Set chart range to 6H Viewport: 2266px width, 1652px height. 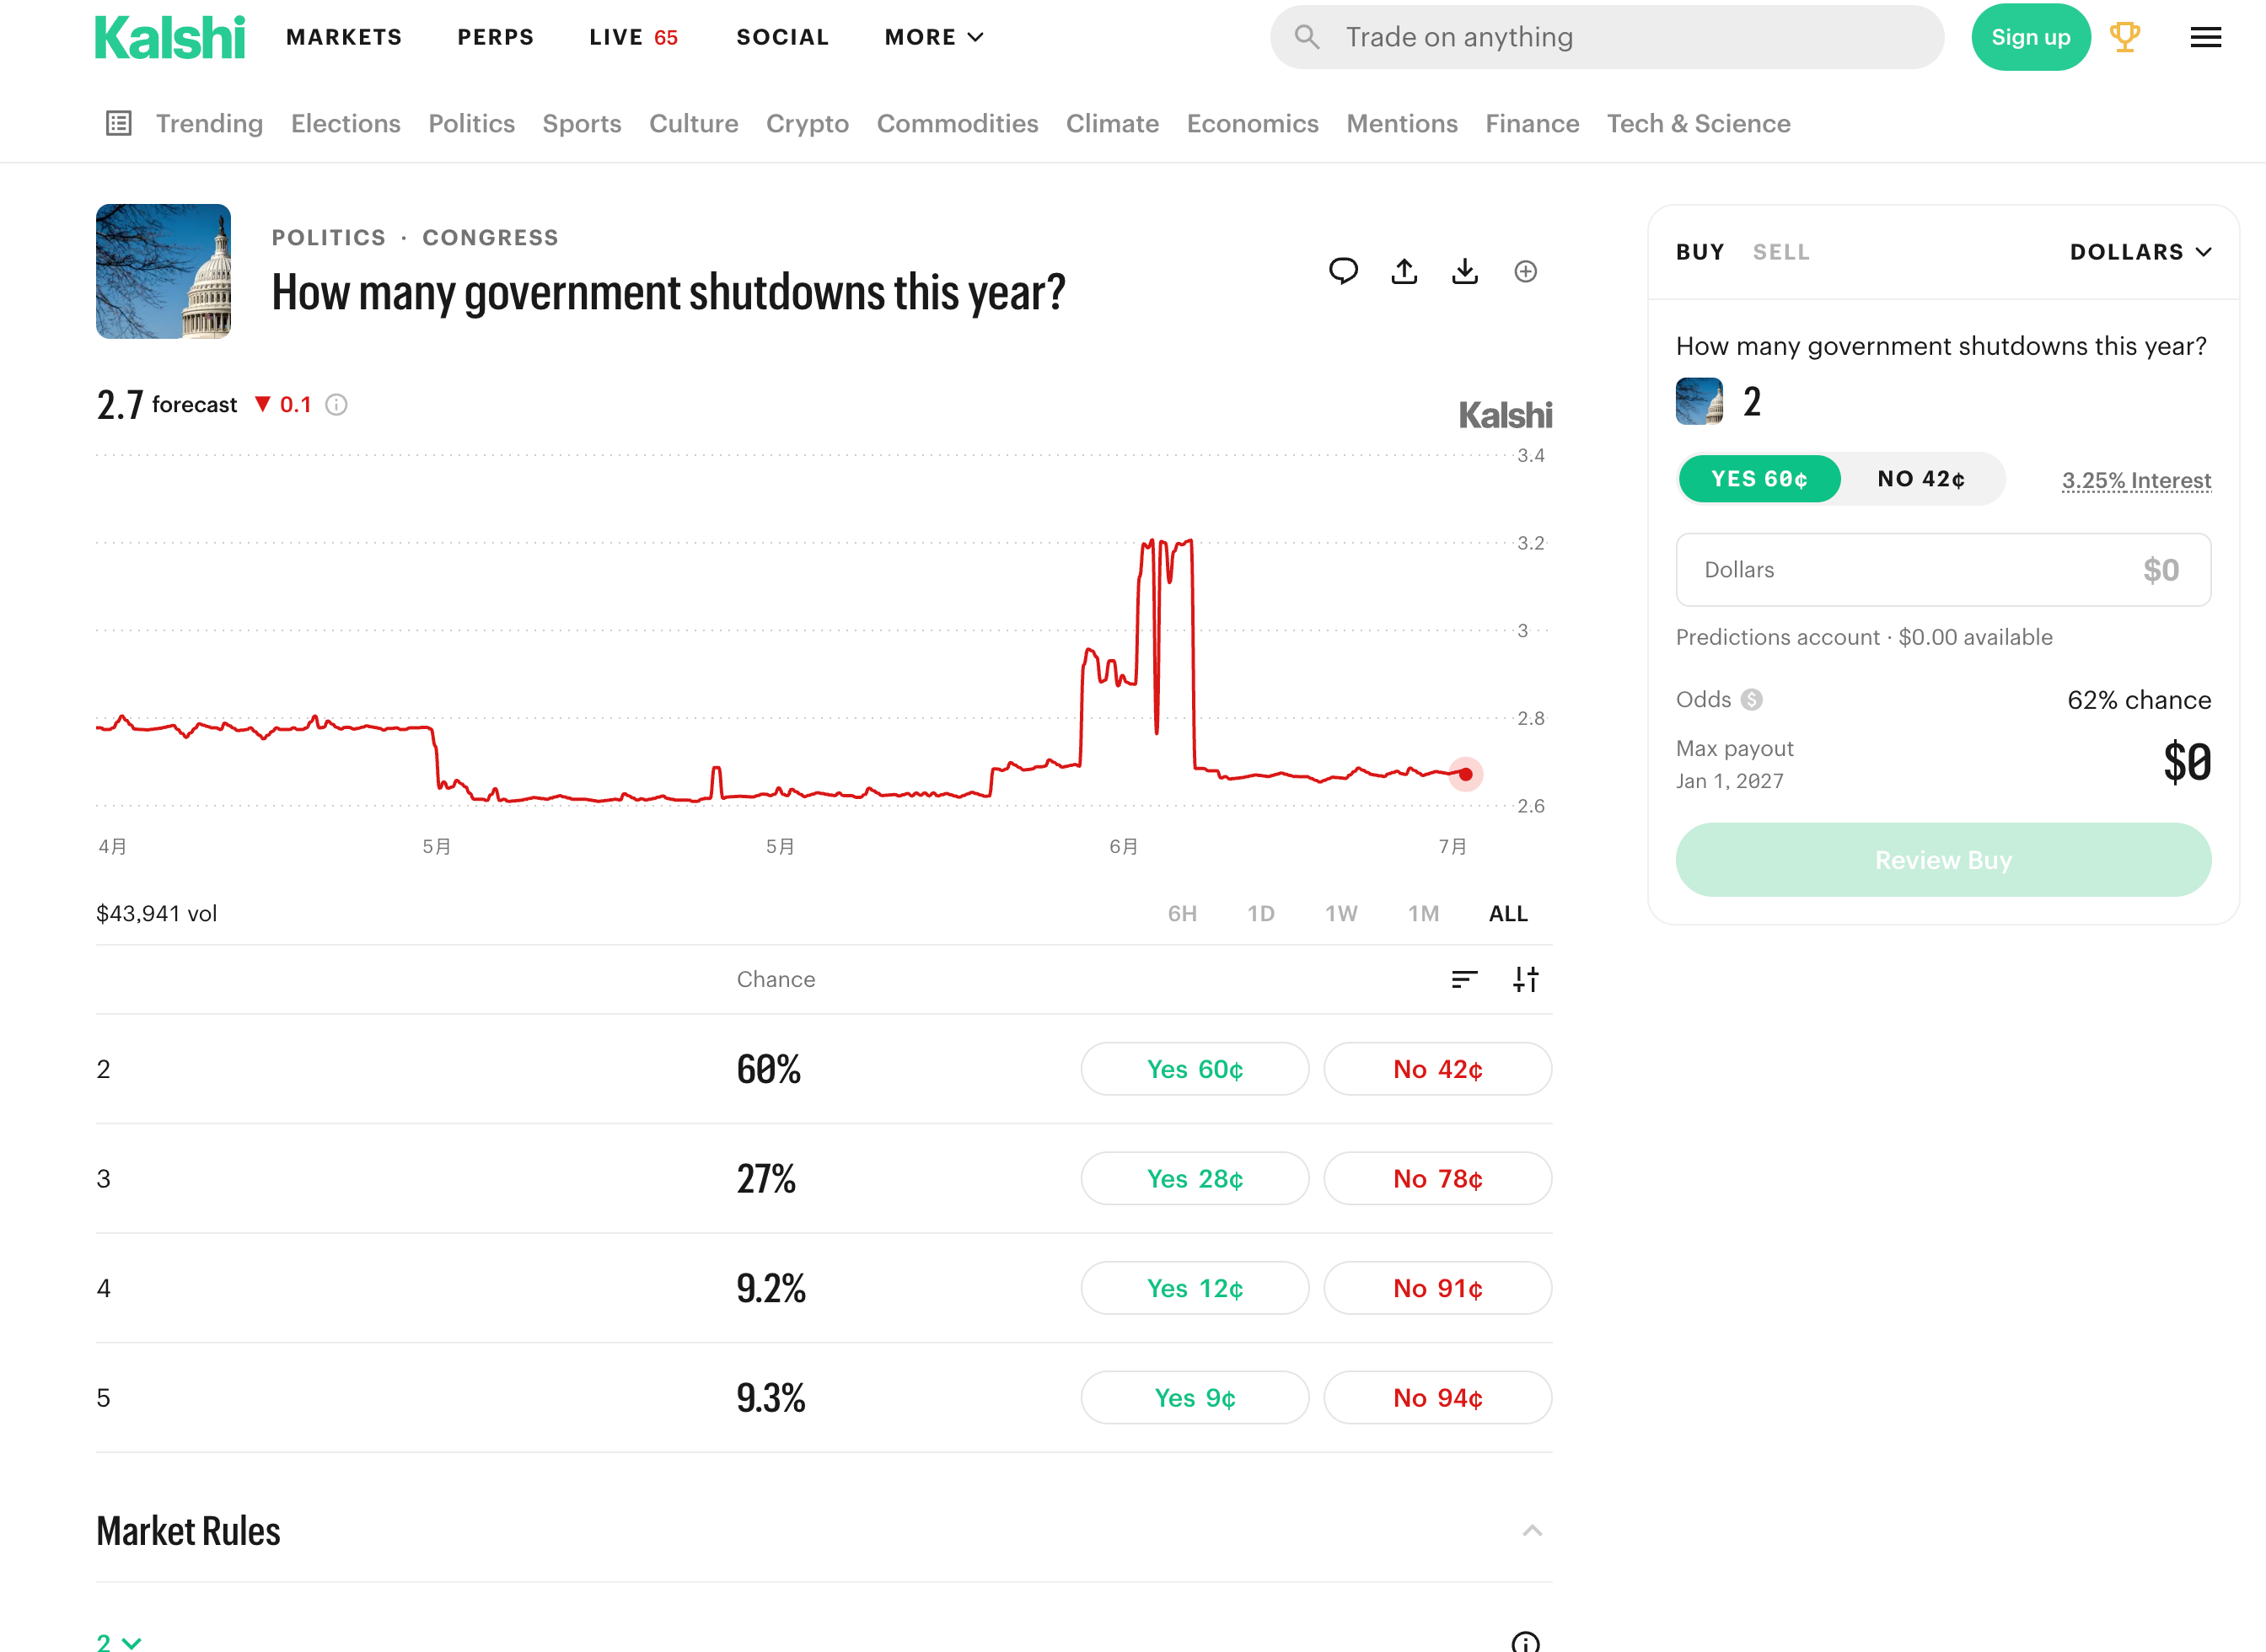(1182, 914)
